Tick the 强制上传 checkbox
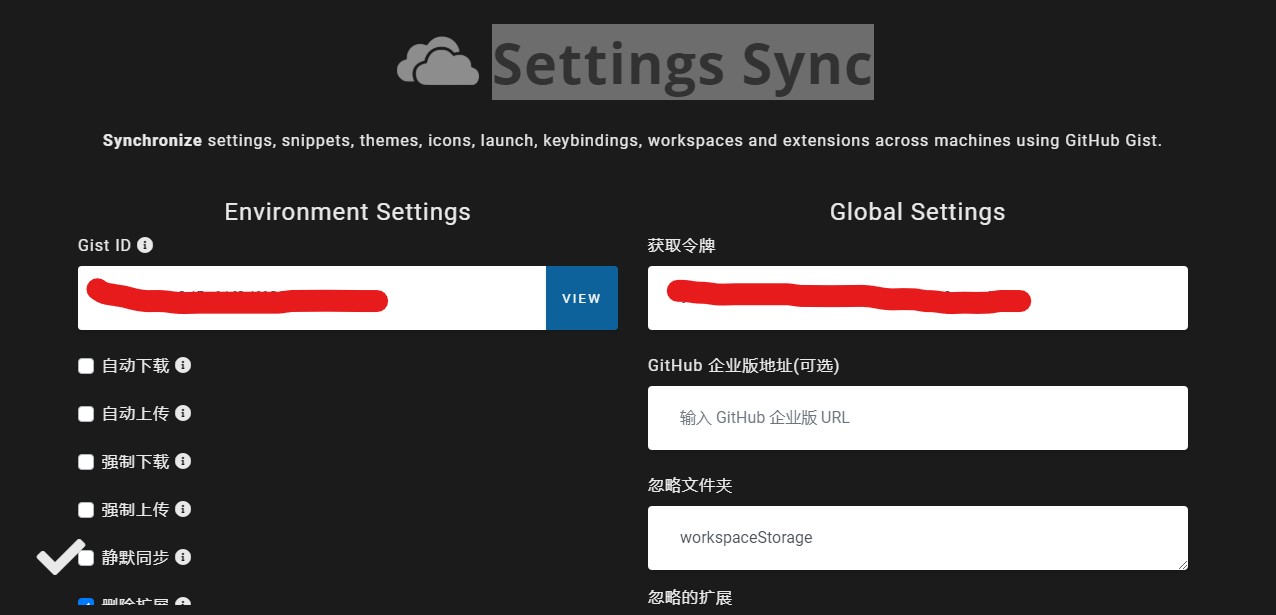1276x615 pixels. pos(86,510)
